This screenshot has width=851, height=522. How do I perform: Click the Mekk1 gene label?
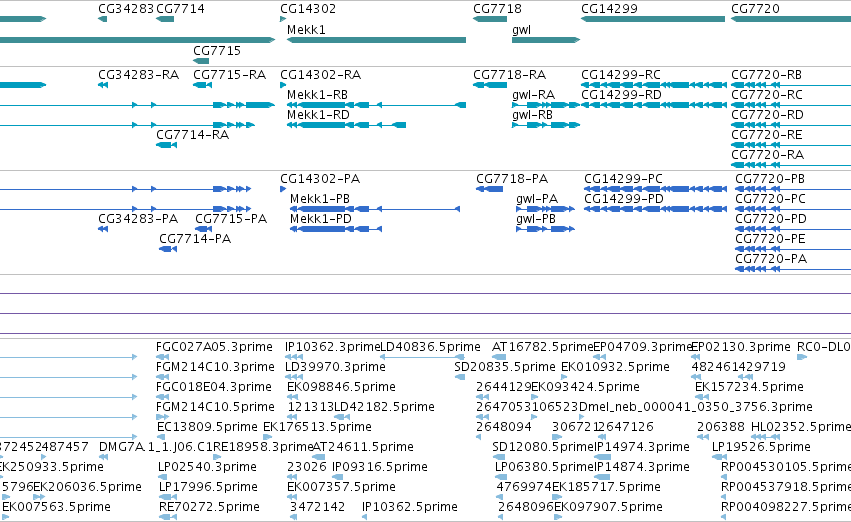tap(306, 30)
